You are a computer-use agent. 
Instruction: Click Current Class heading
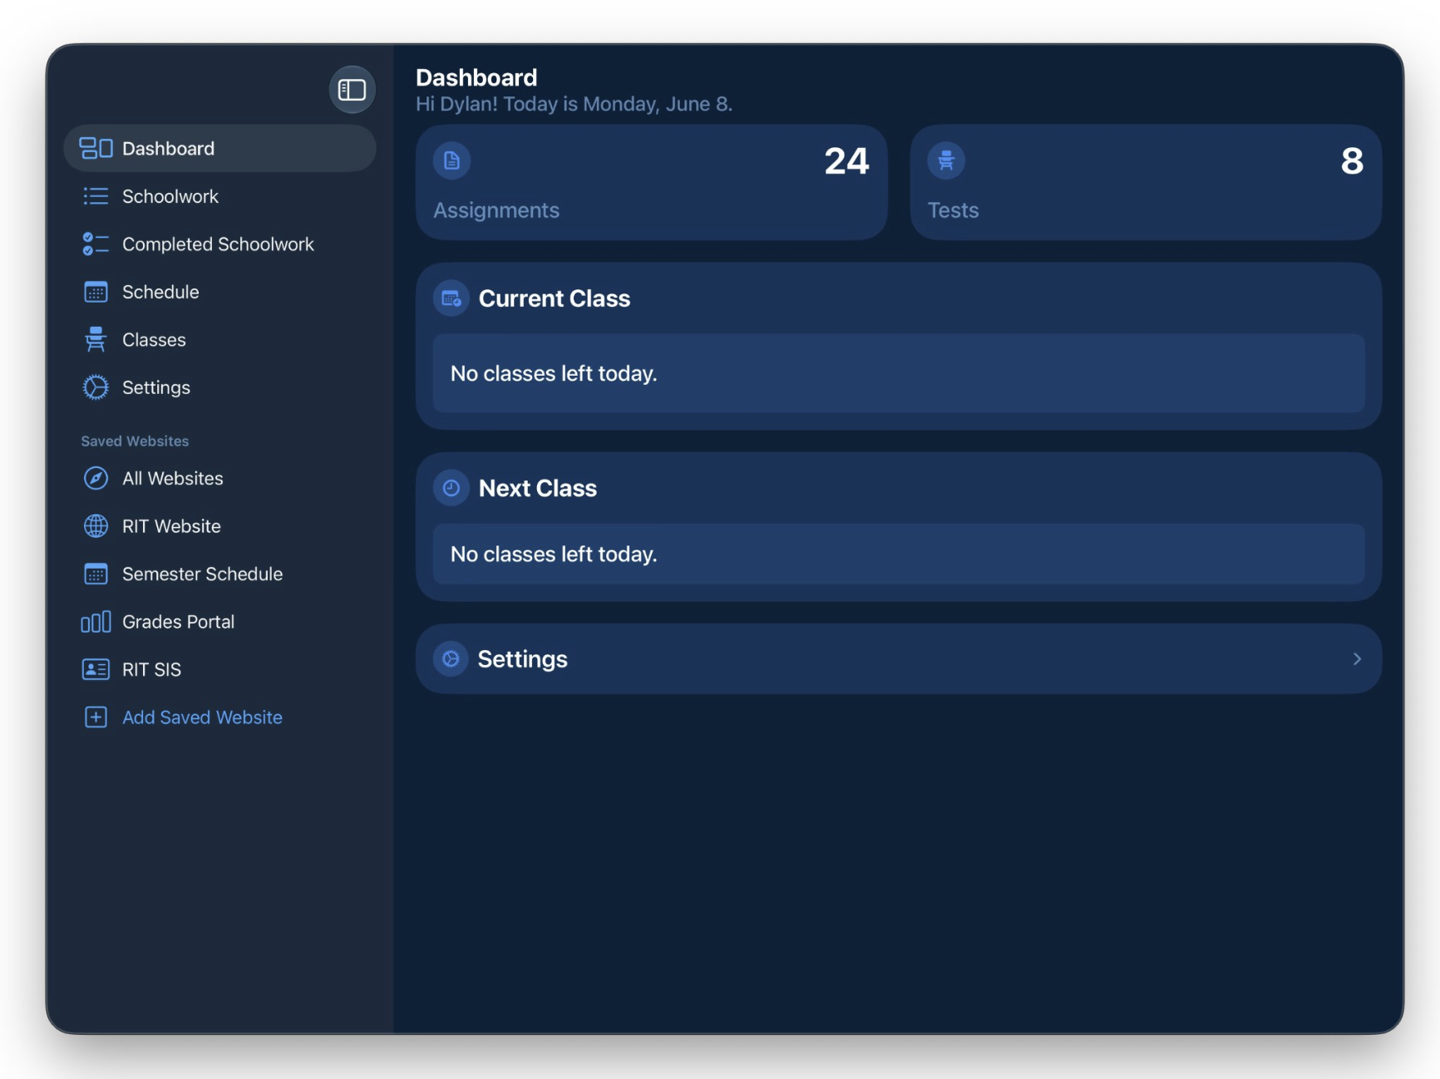pyautogui.click(x=554, y=298)
